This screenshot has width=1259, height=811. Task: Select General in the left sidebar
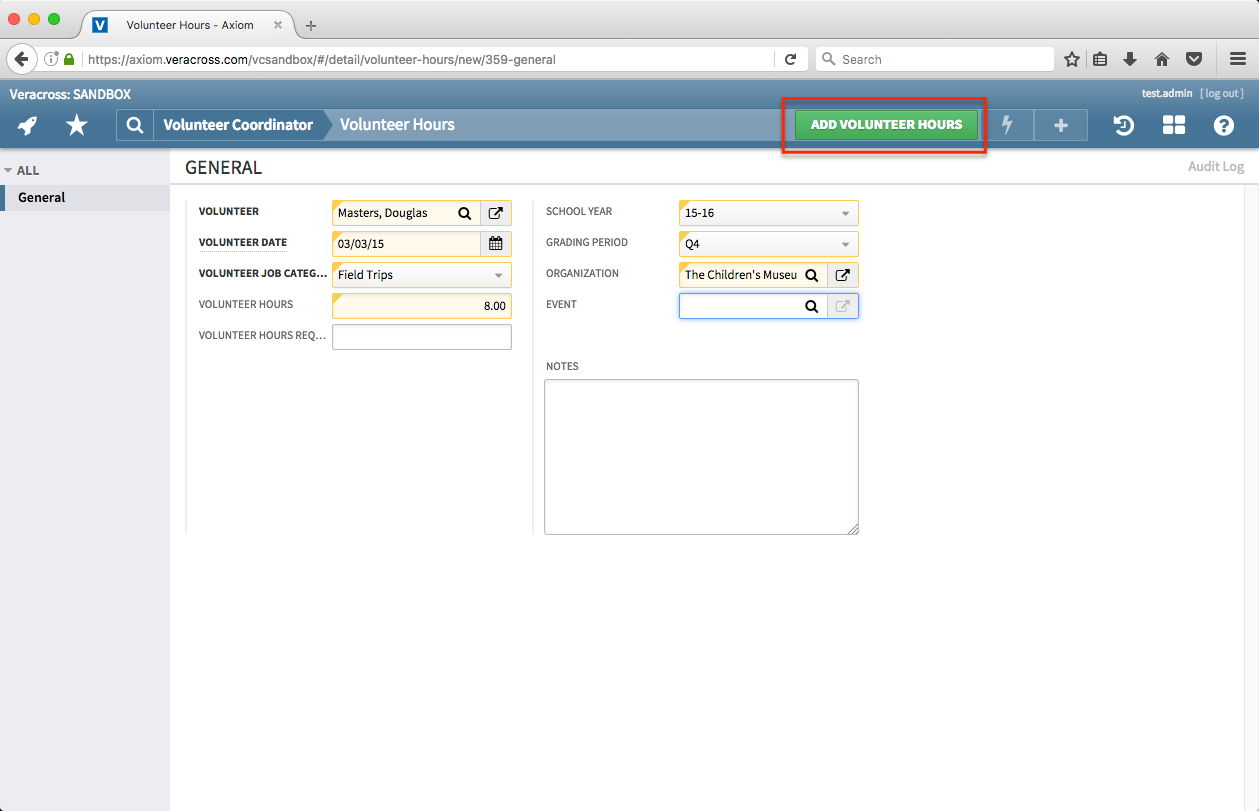(x=41, y=197)
